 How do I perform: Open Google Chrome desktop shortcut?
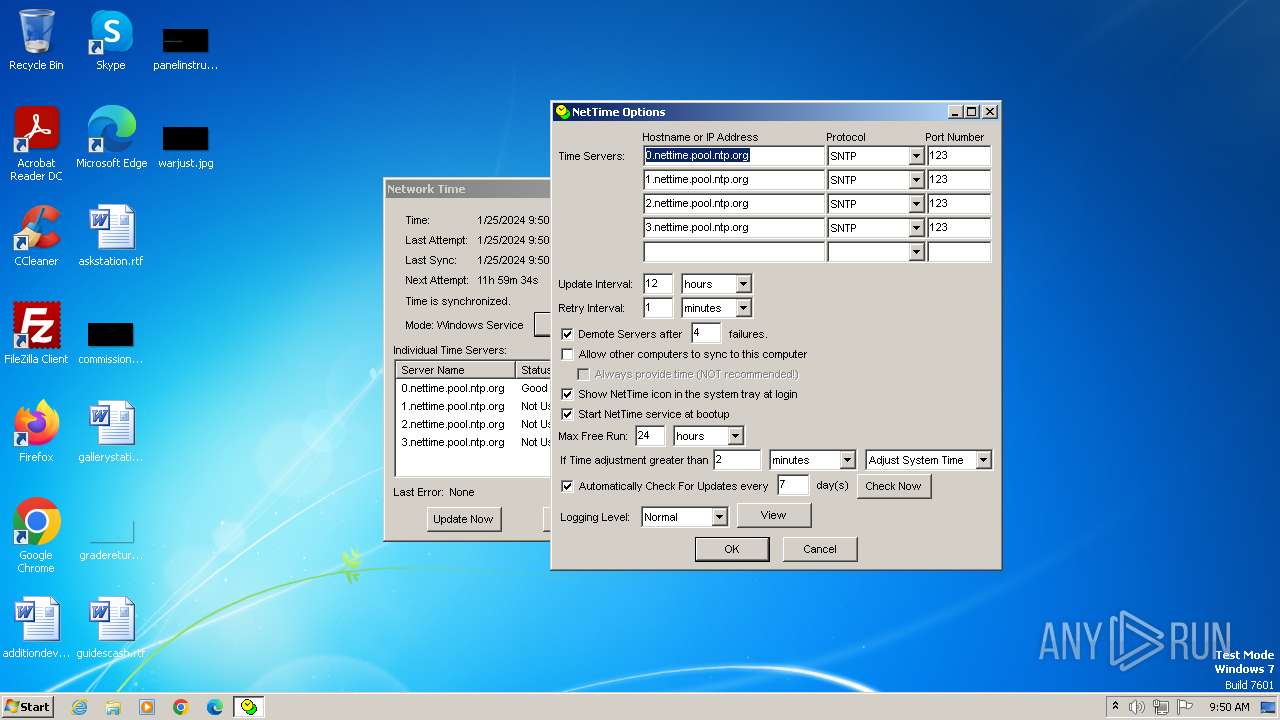(x=36, y=535)
